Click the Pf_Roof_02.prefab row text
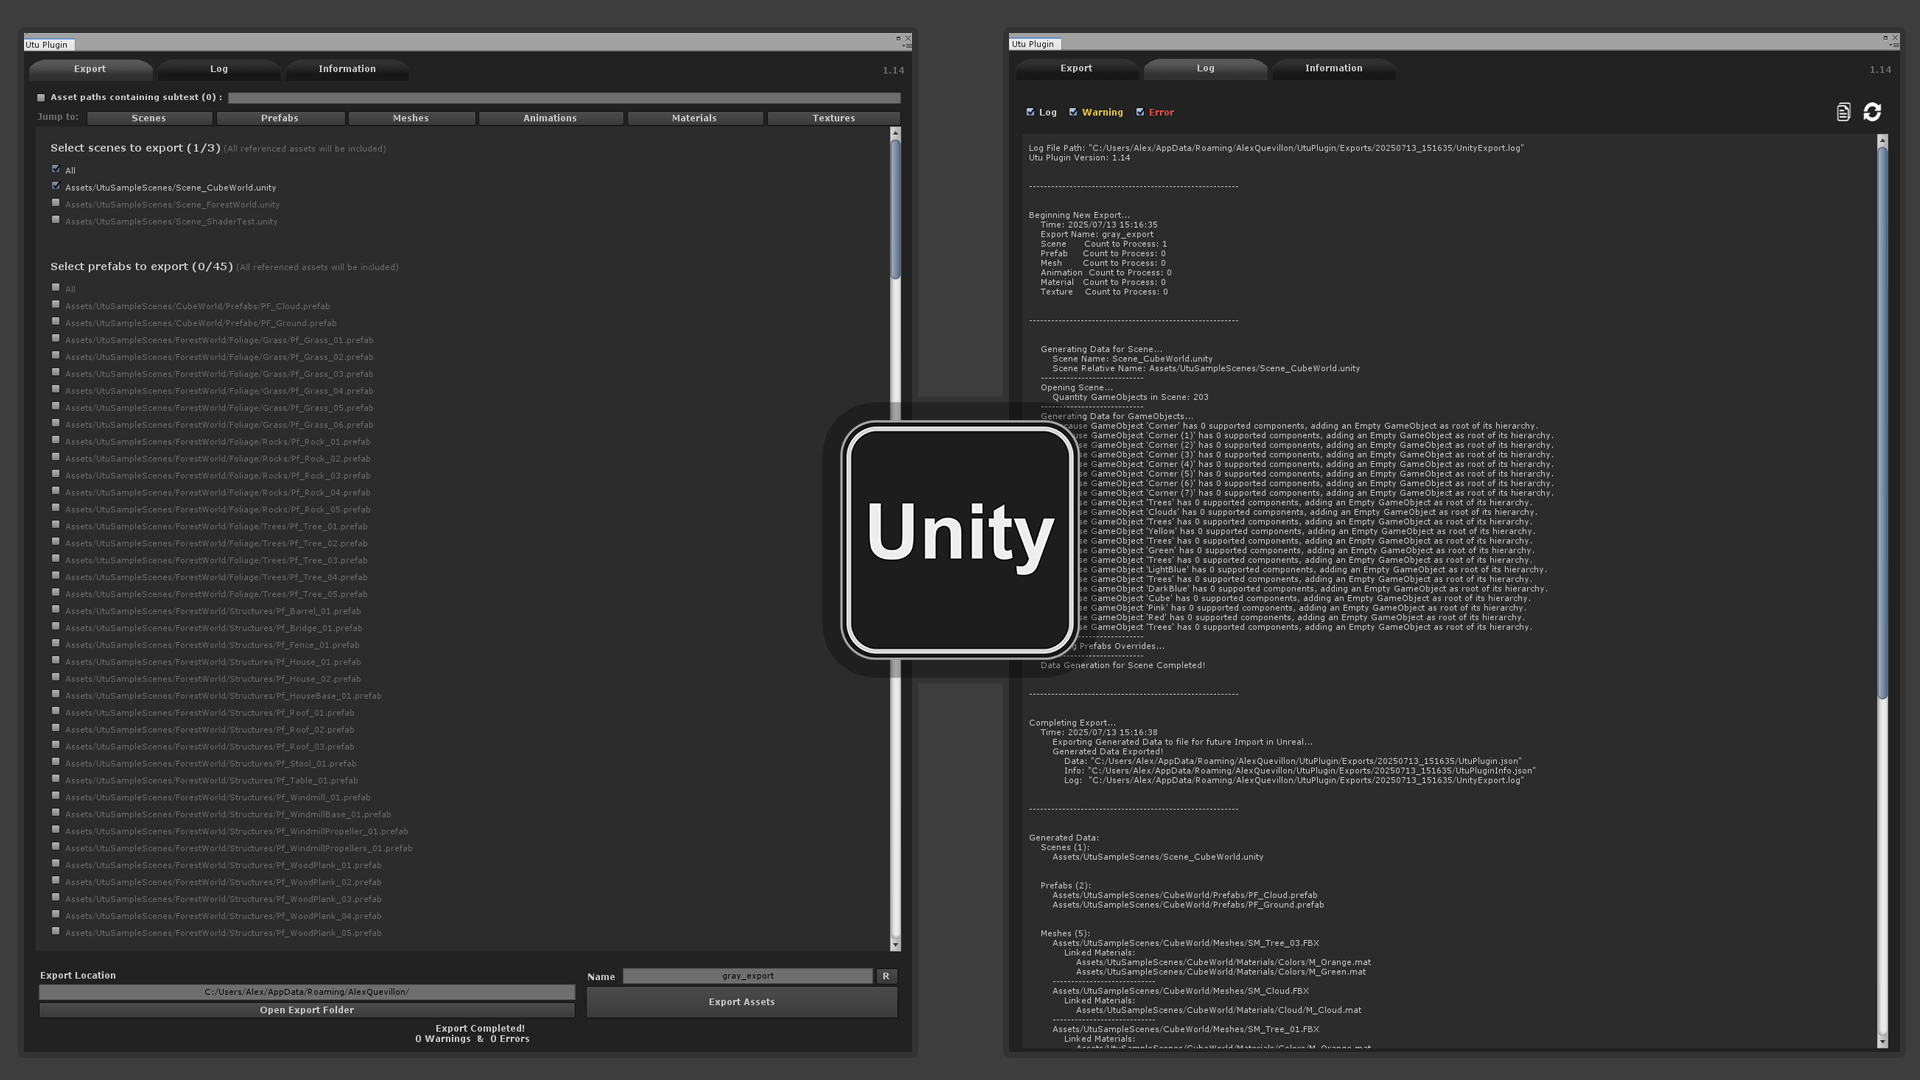Image resolution: width=1920 pixels, height=1080 pixels. tap(210, 730)
